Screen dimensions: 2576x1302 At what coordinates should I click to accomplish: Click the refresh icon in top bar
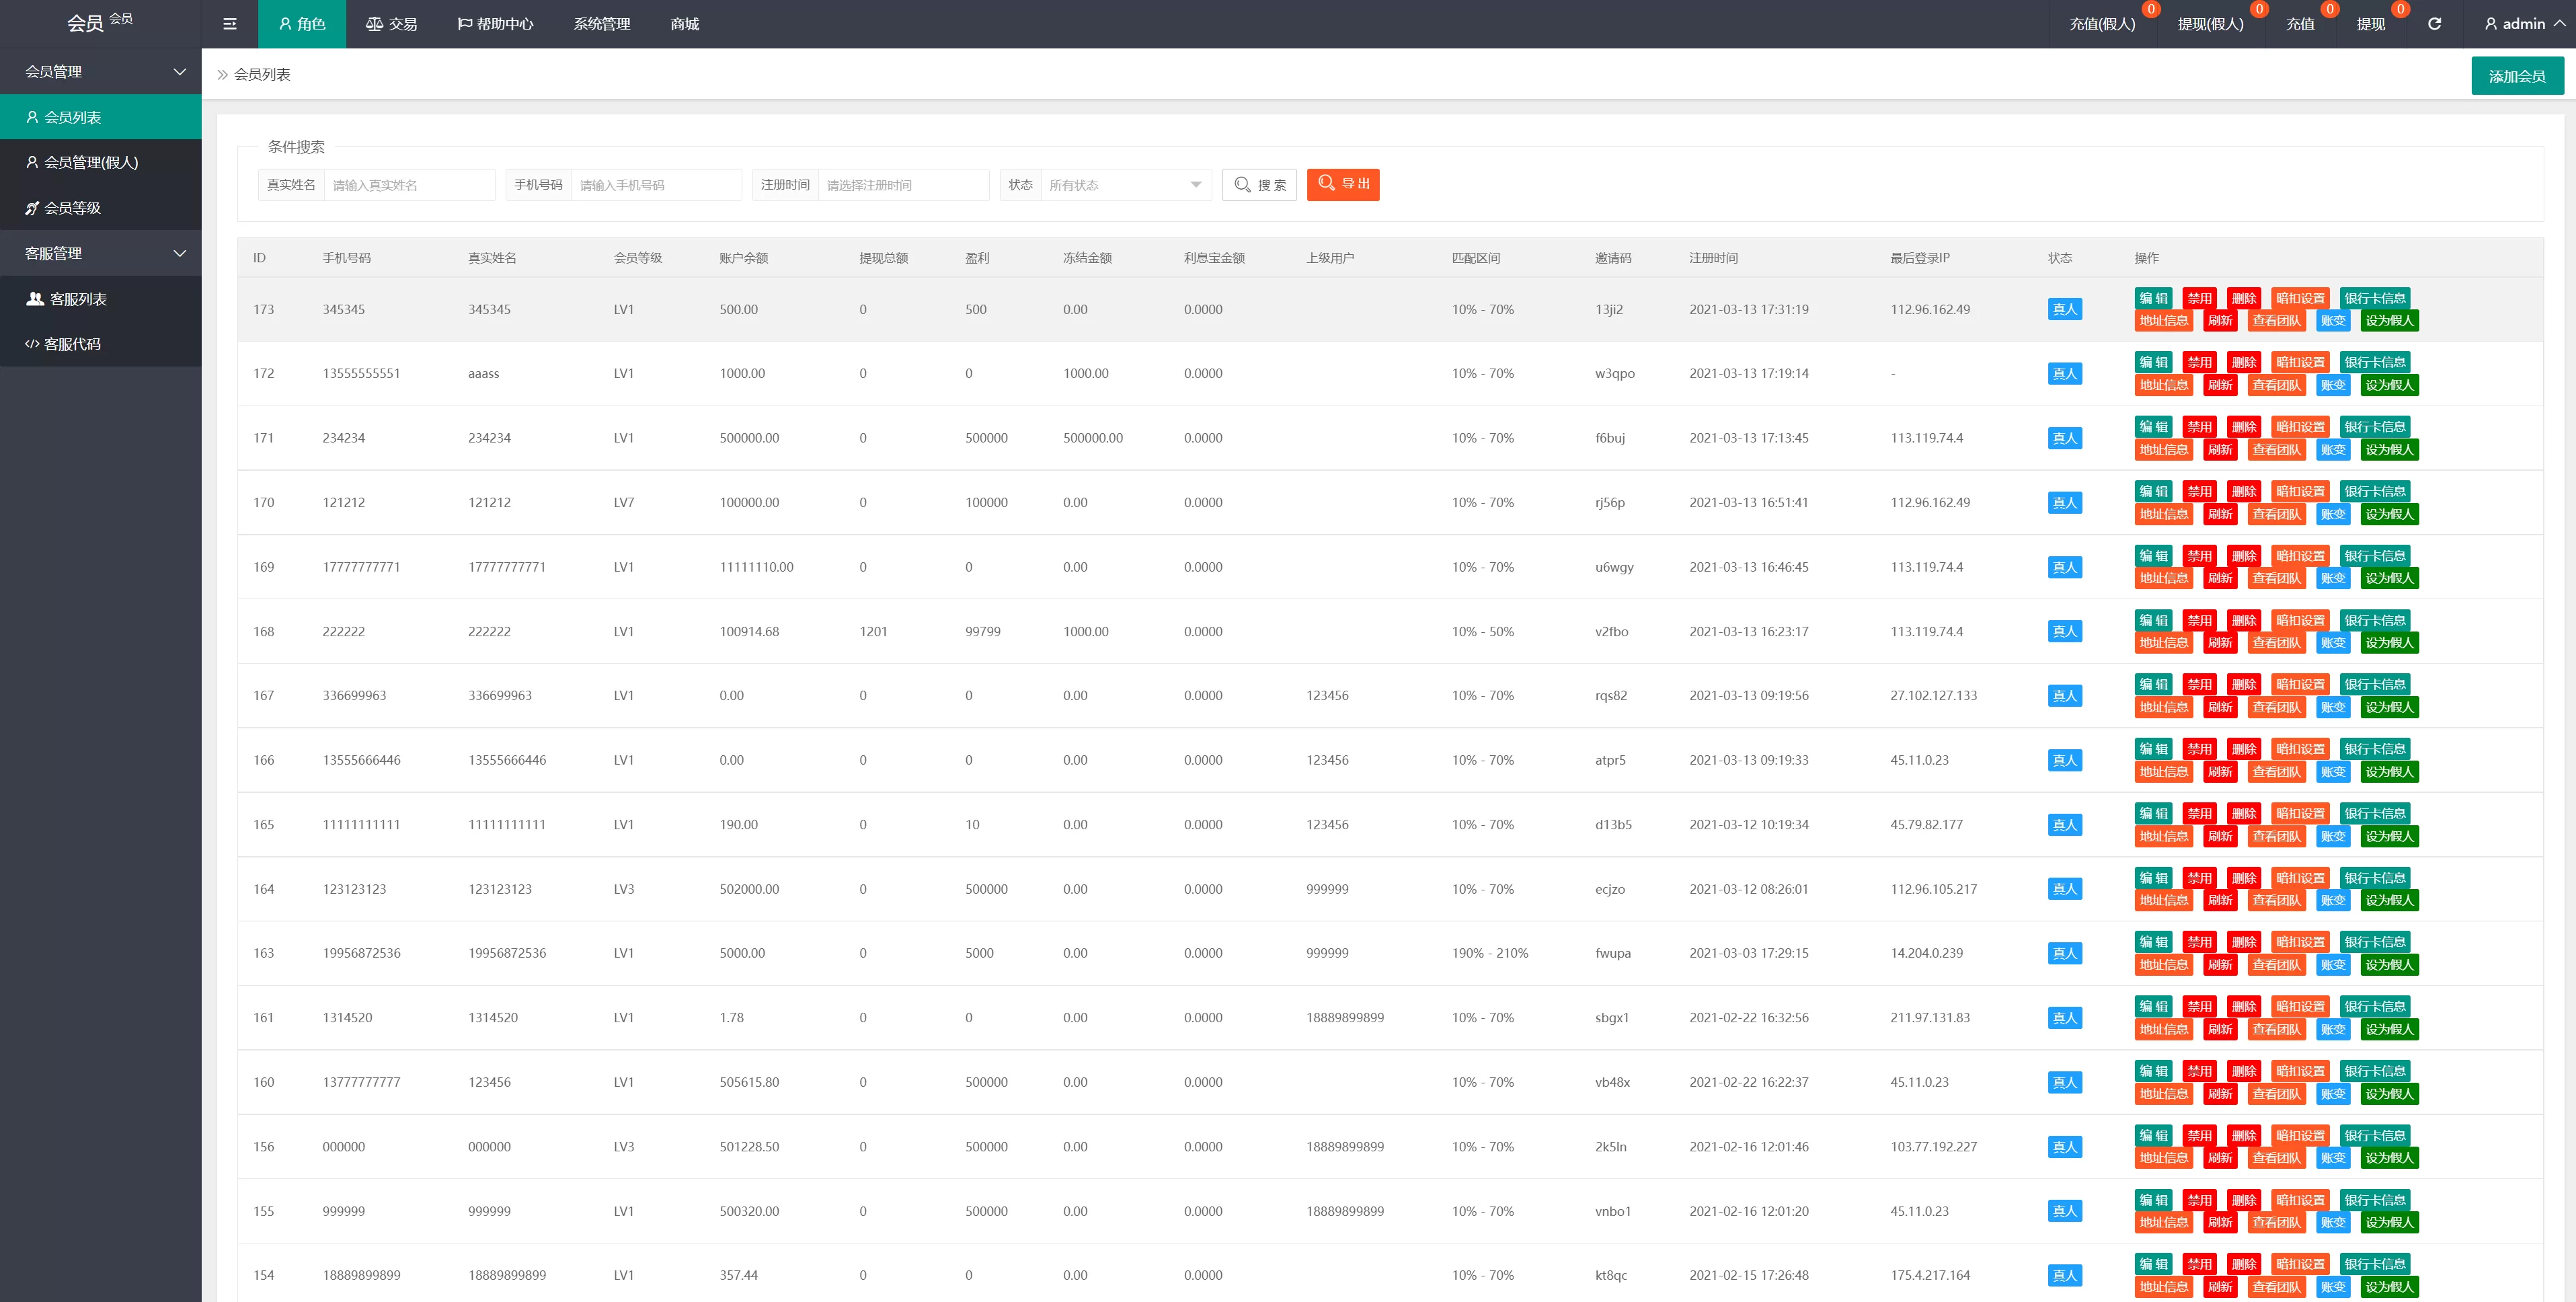(x=2434, y=24)
